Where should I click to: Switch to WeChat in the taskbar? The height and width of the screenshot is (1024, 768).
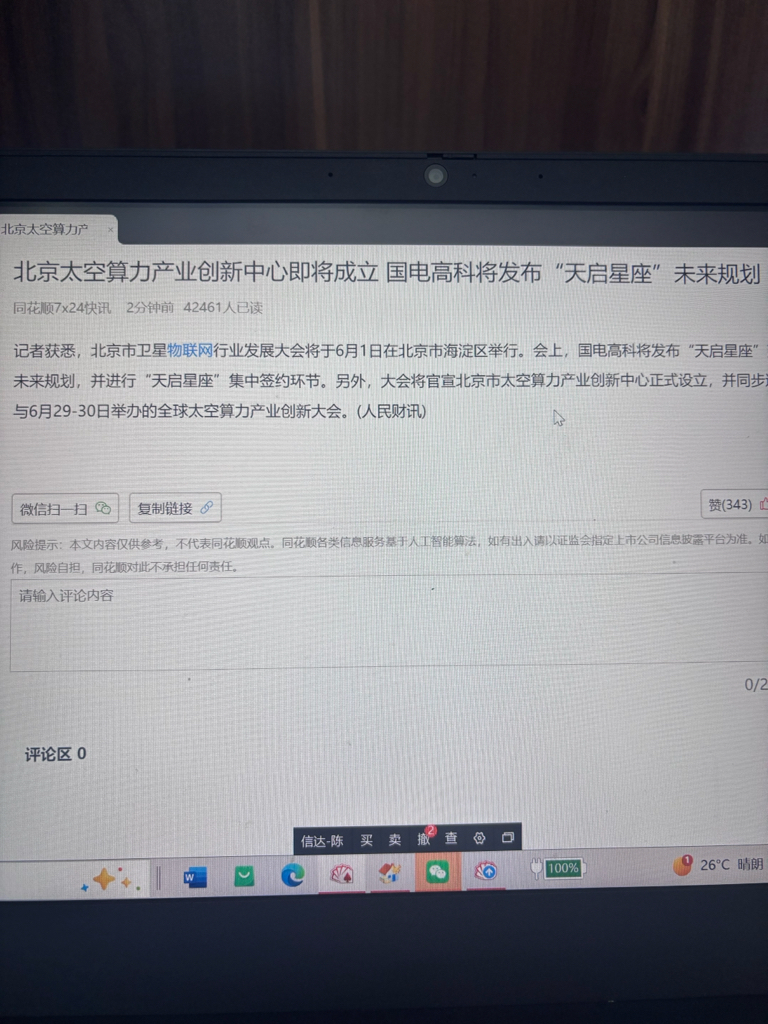438,871
